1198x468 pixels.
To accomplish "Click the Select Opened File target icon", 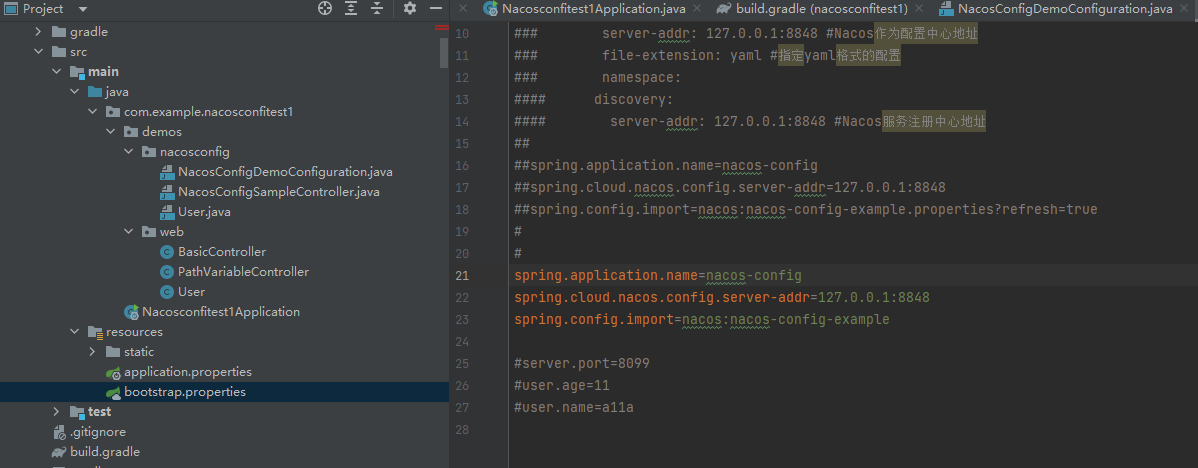I will 325,8.
